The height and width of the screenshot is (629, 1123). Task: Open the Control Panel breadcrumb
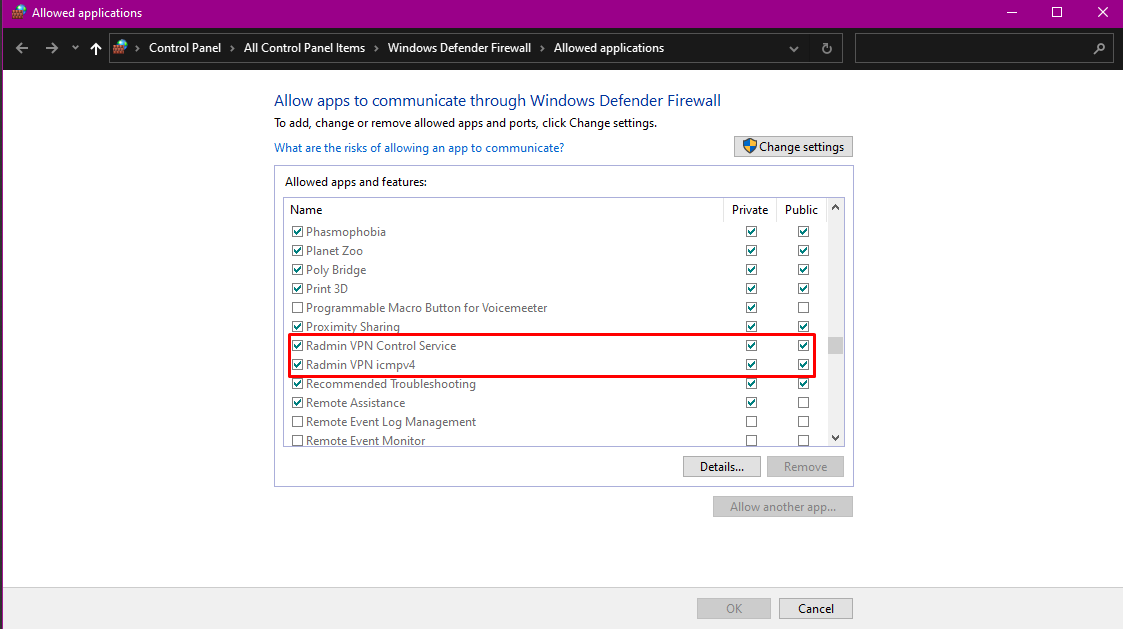pyautogui.click(x=185, y=48)
